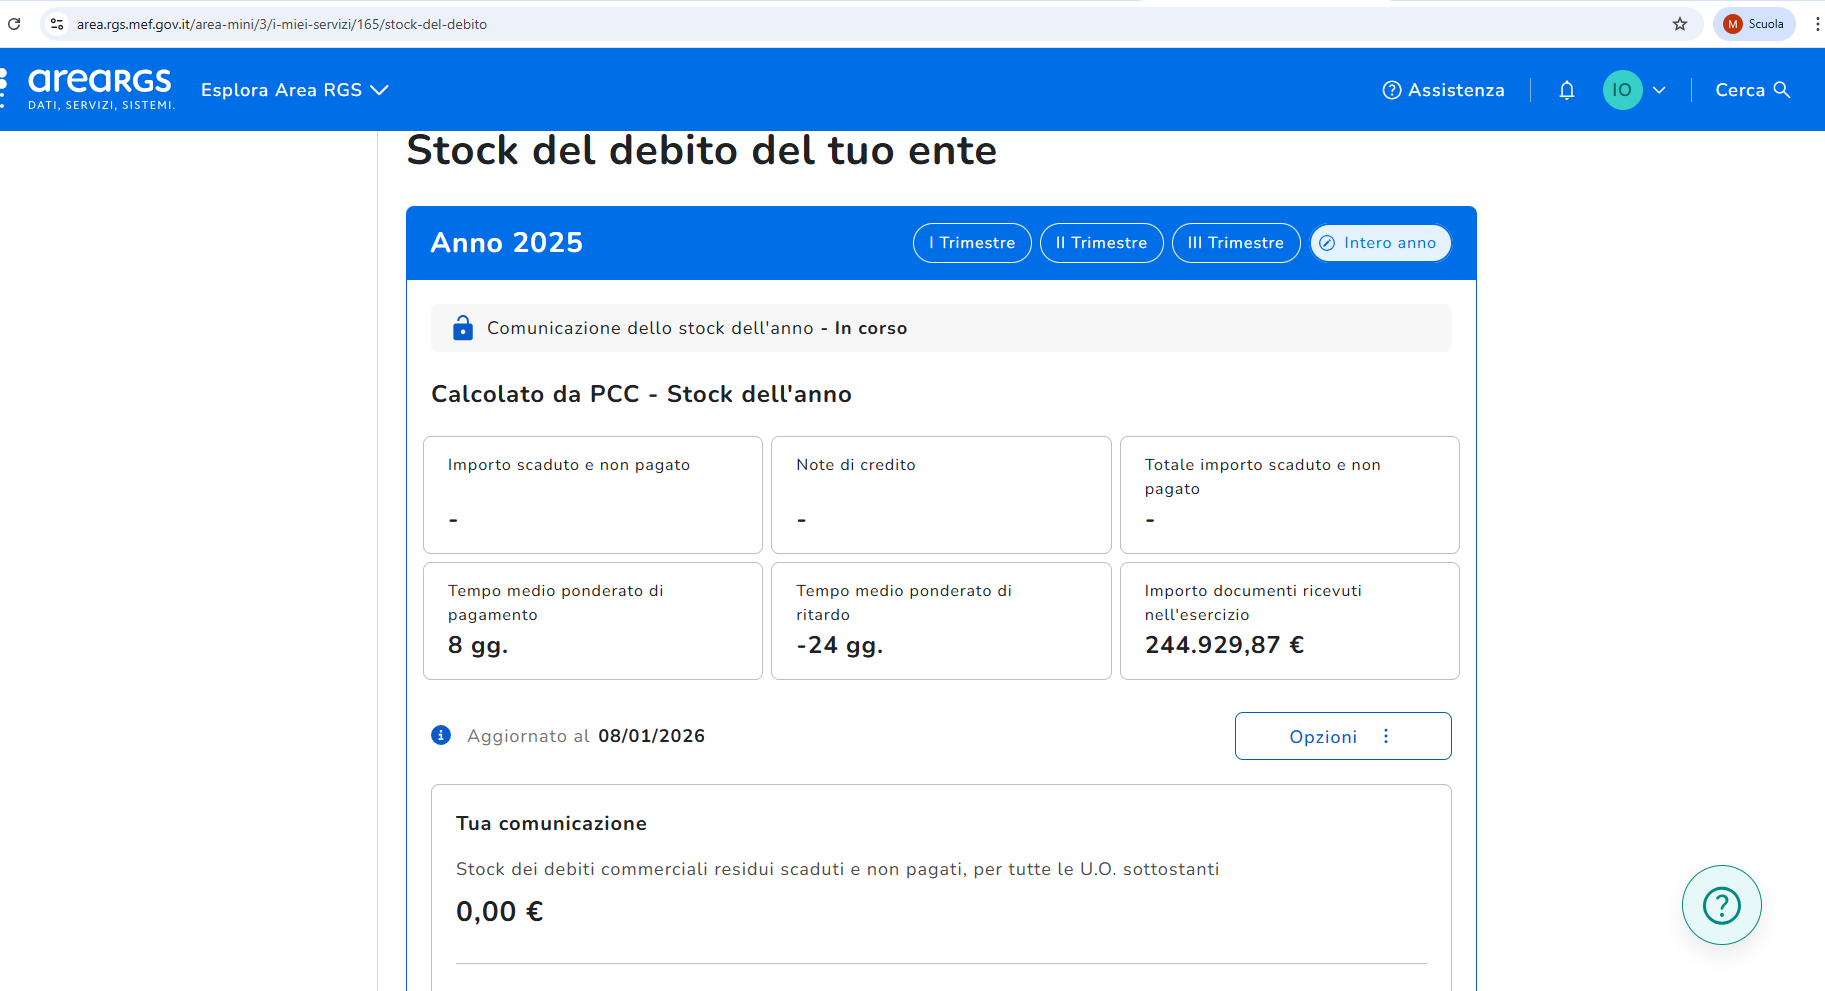
Task: View site information icon in address bar
Action: (x=57, y=24)
